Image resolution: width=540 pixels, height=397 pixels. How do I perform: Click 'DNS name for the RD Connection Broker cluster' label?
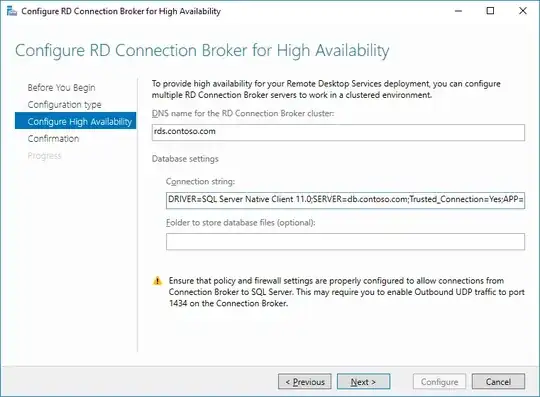coord(243,113)
